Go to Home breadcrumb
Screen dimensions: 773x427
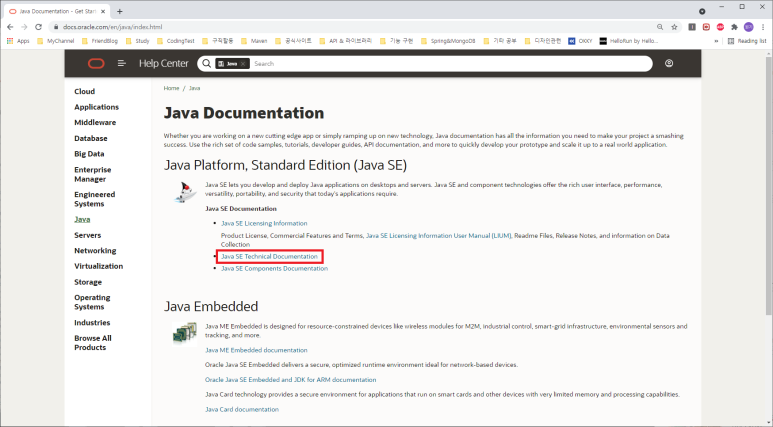171,88
